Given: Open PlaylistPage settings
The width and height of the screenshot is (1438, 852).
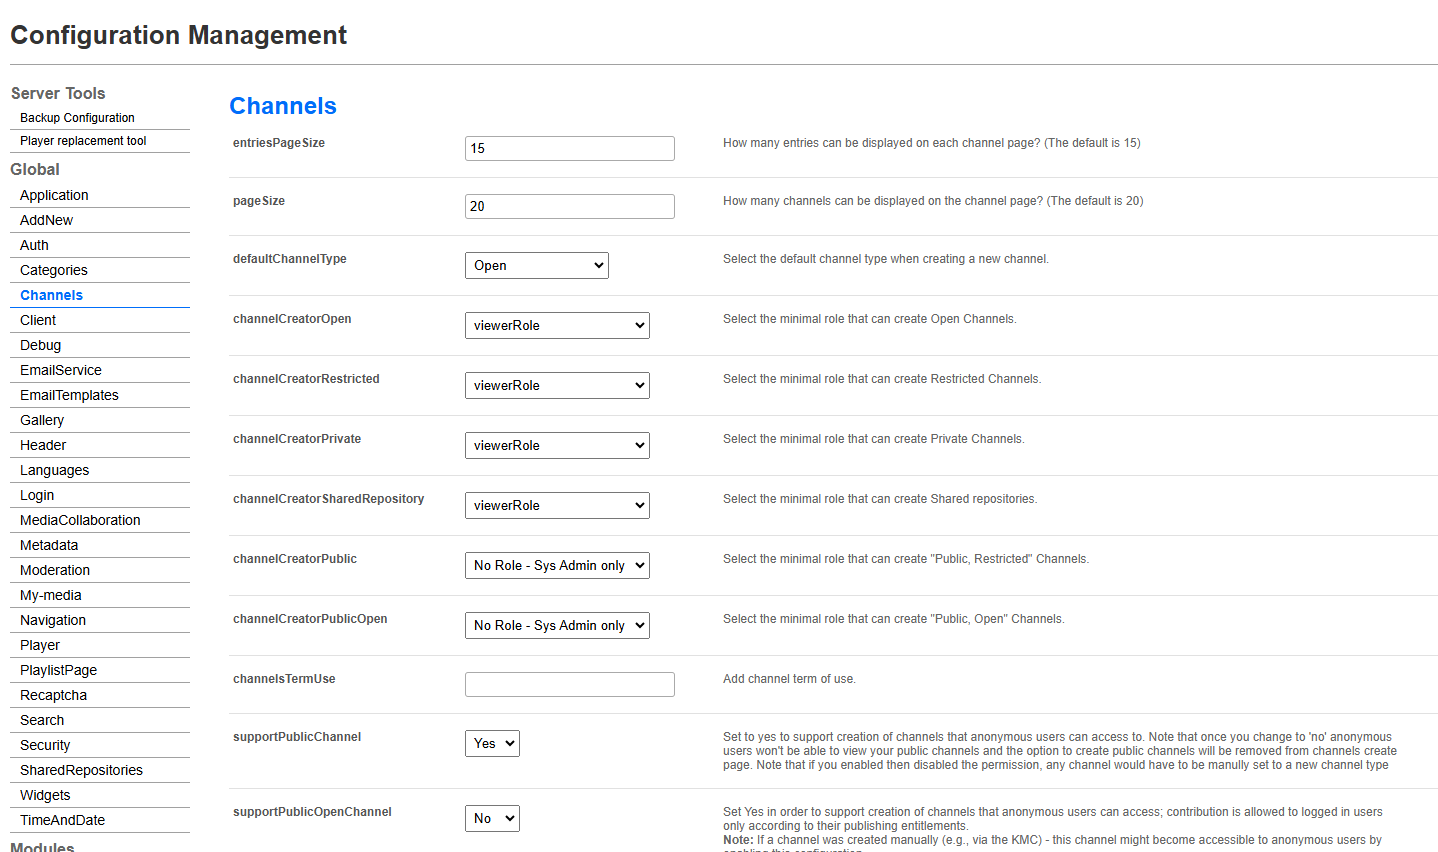Looking at the screenshot, I should (58, 670).
